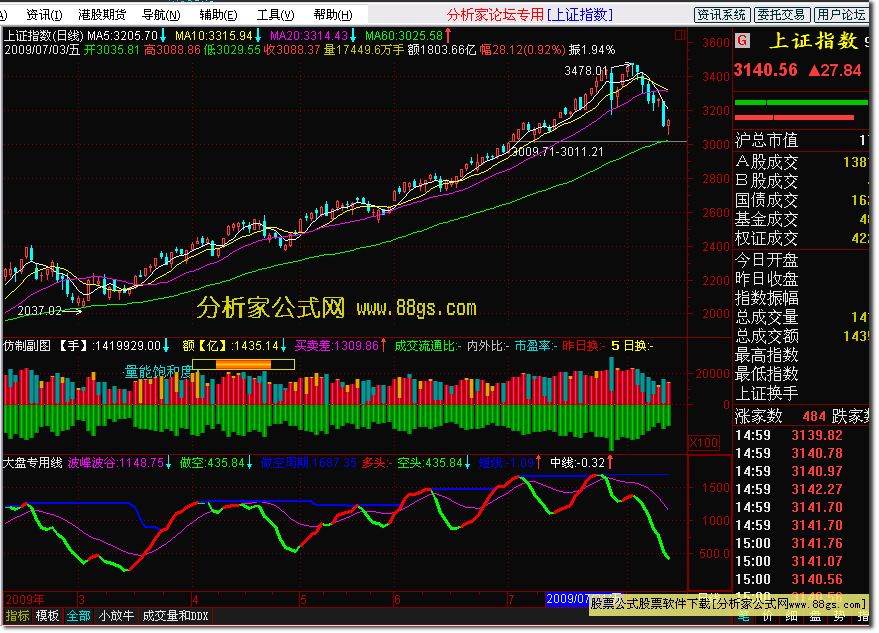
Task: Click the 3009.71-3011.21 gap annotation
Action: pos(558,151)
